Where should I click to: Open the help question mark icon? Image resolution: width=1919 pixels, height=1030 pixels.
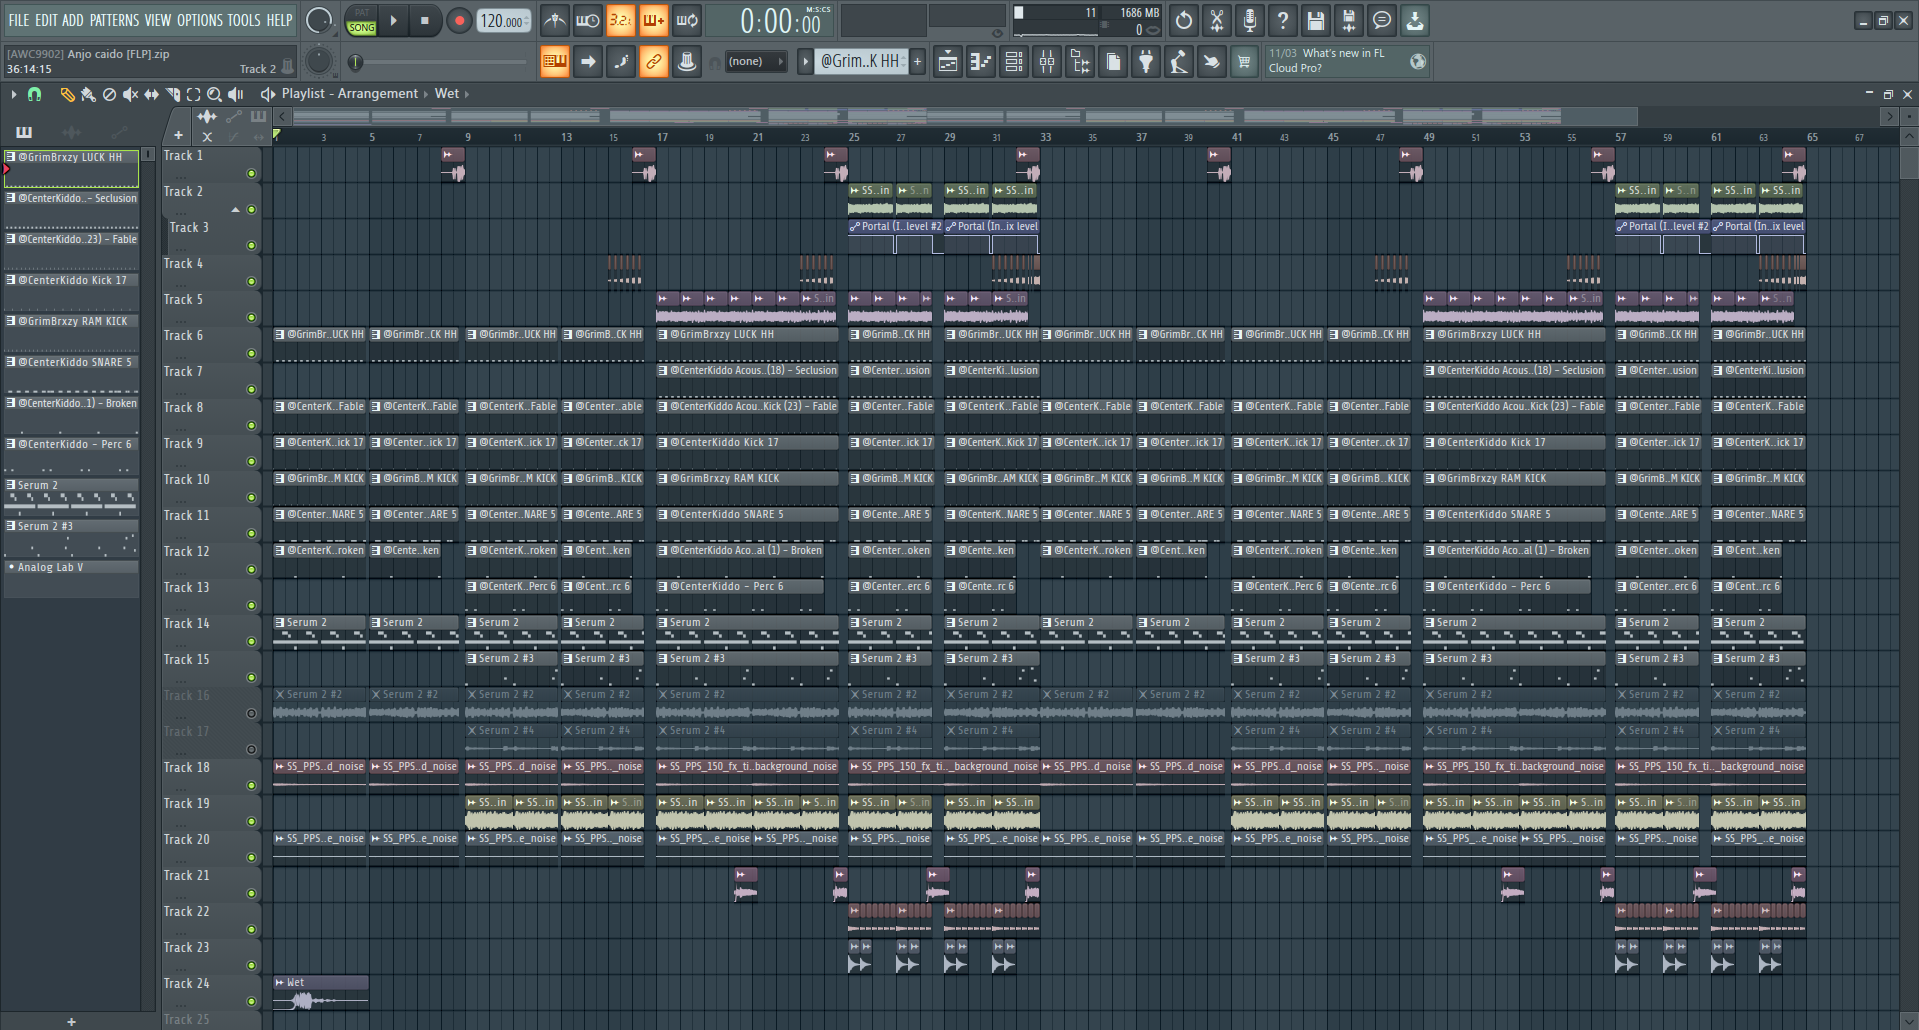pyautogui.click(x=1283, y=20)
